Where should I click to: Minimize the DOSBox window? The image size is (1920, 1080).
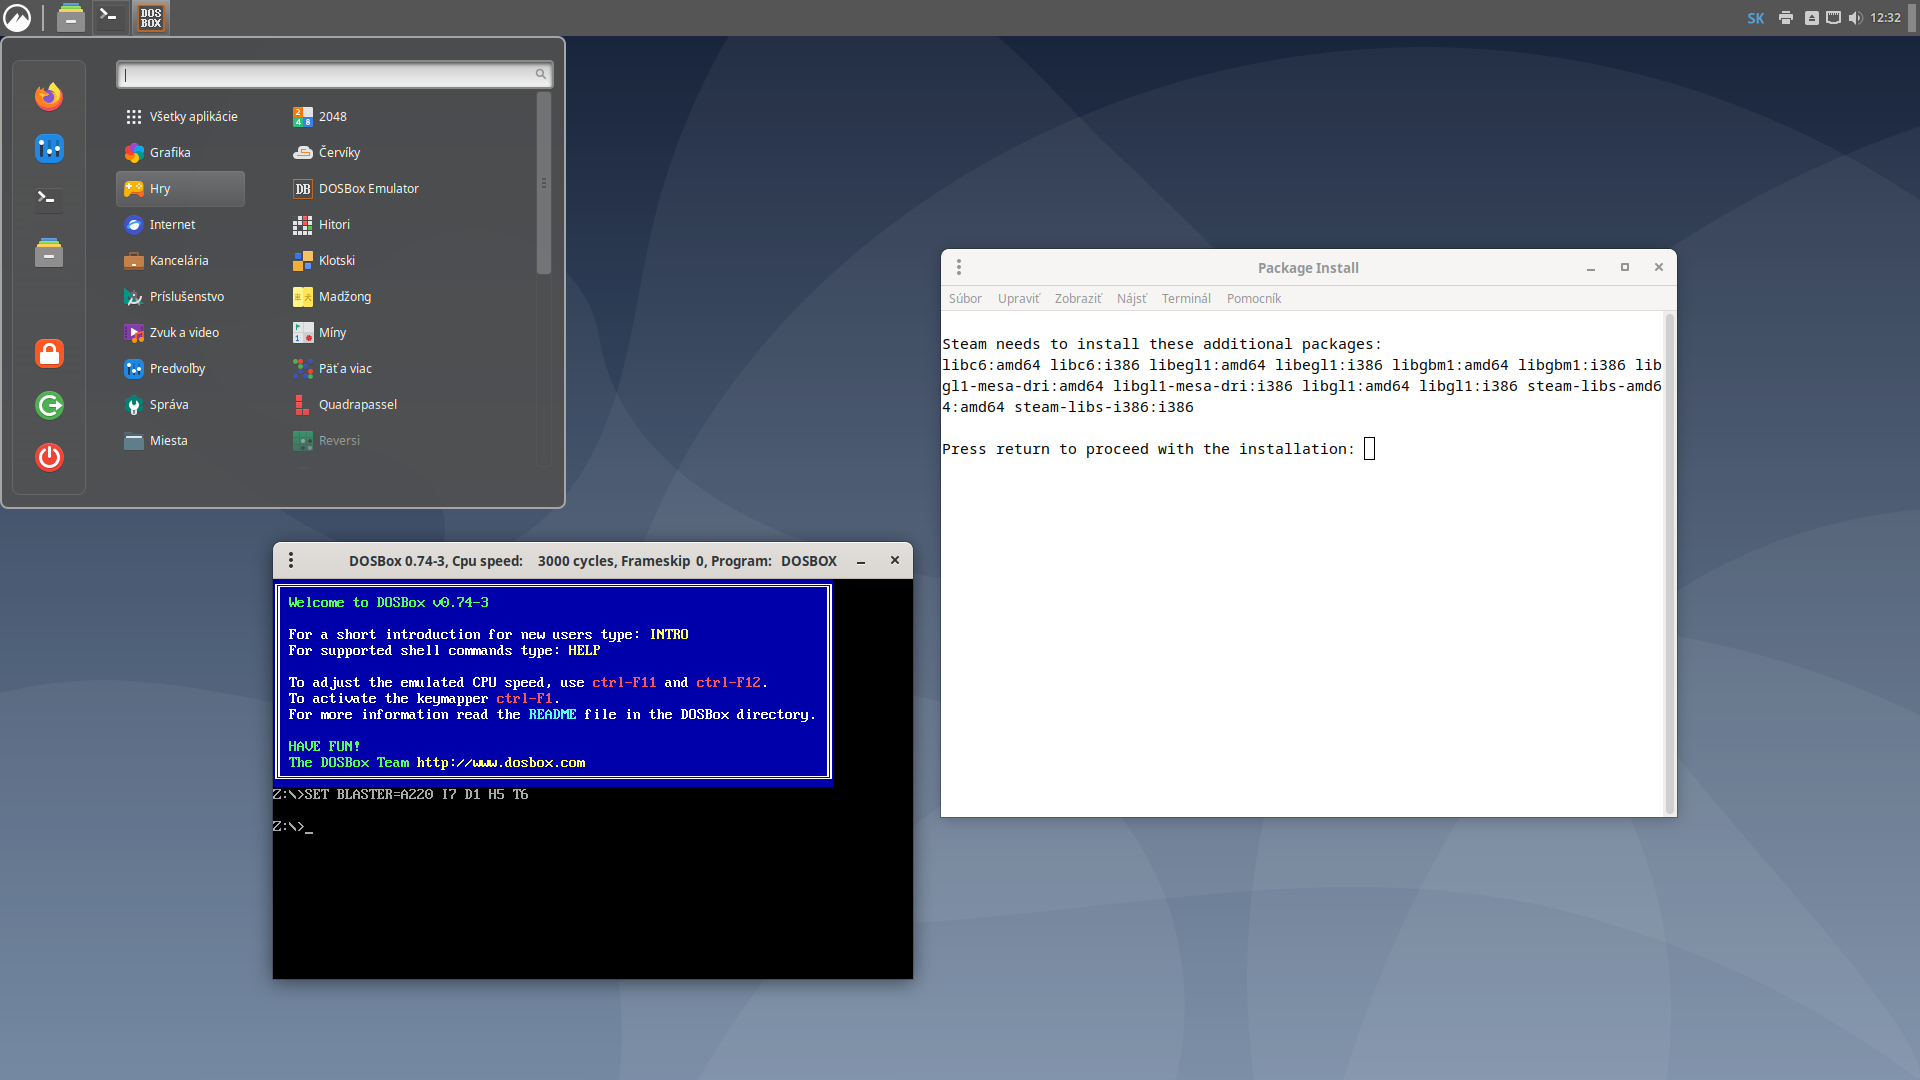(861, 561)
